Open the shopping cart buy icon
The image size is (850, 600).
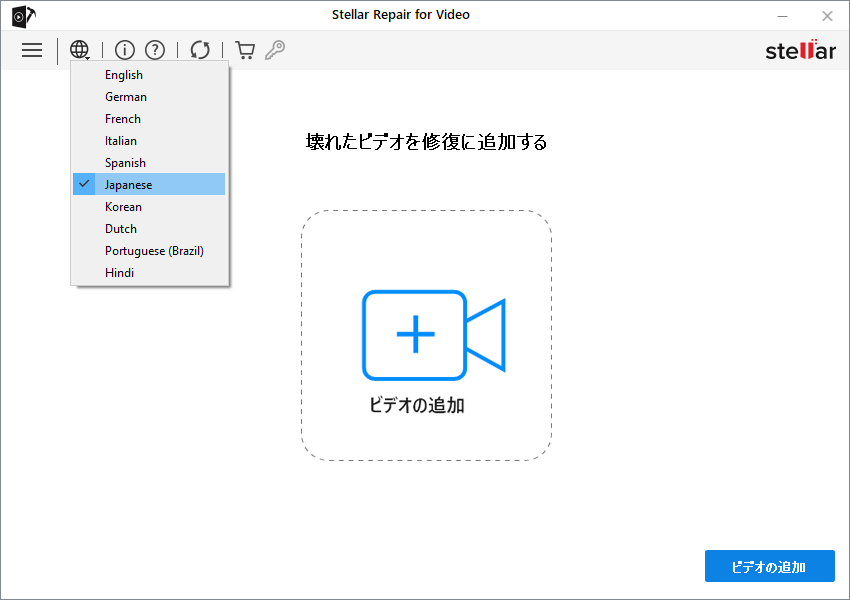[x=245, y=50]
